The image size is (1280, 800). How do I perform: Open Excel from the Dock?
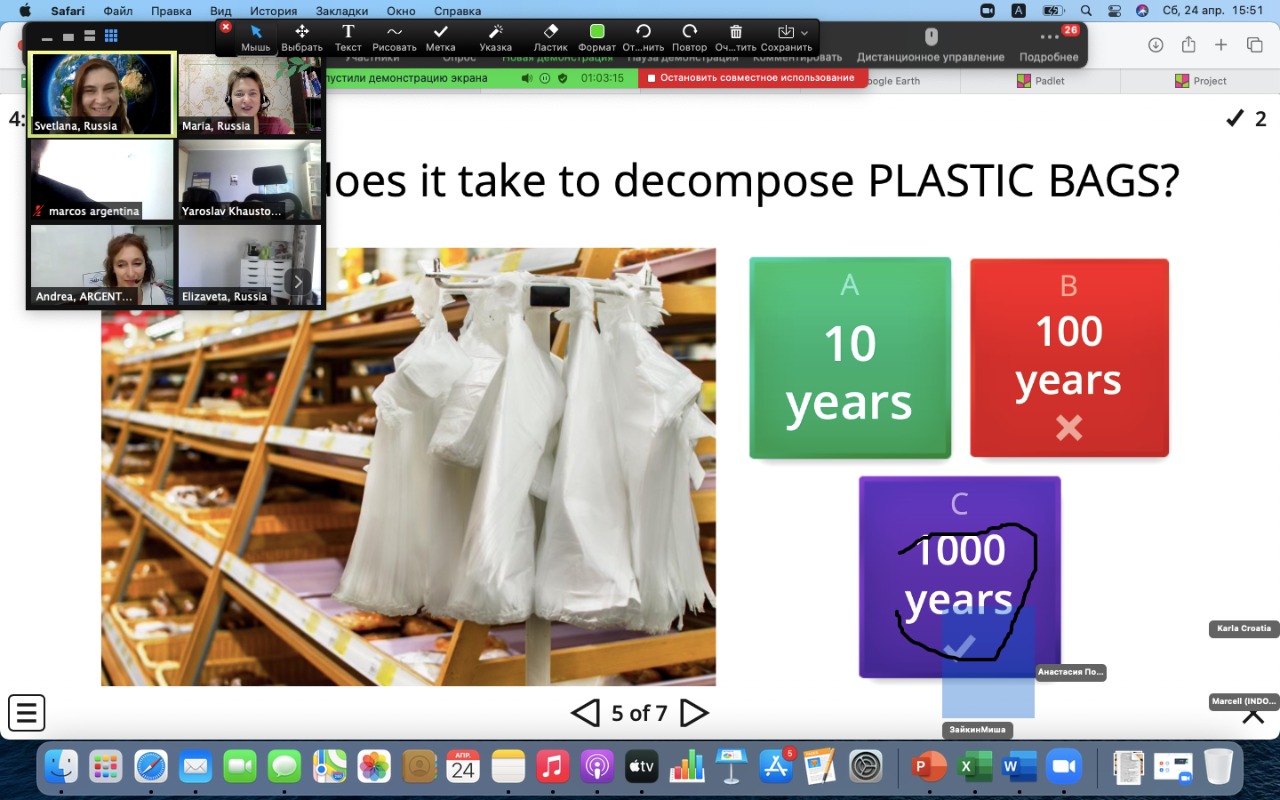pyautogui.click(x=975, y=767)
